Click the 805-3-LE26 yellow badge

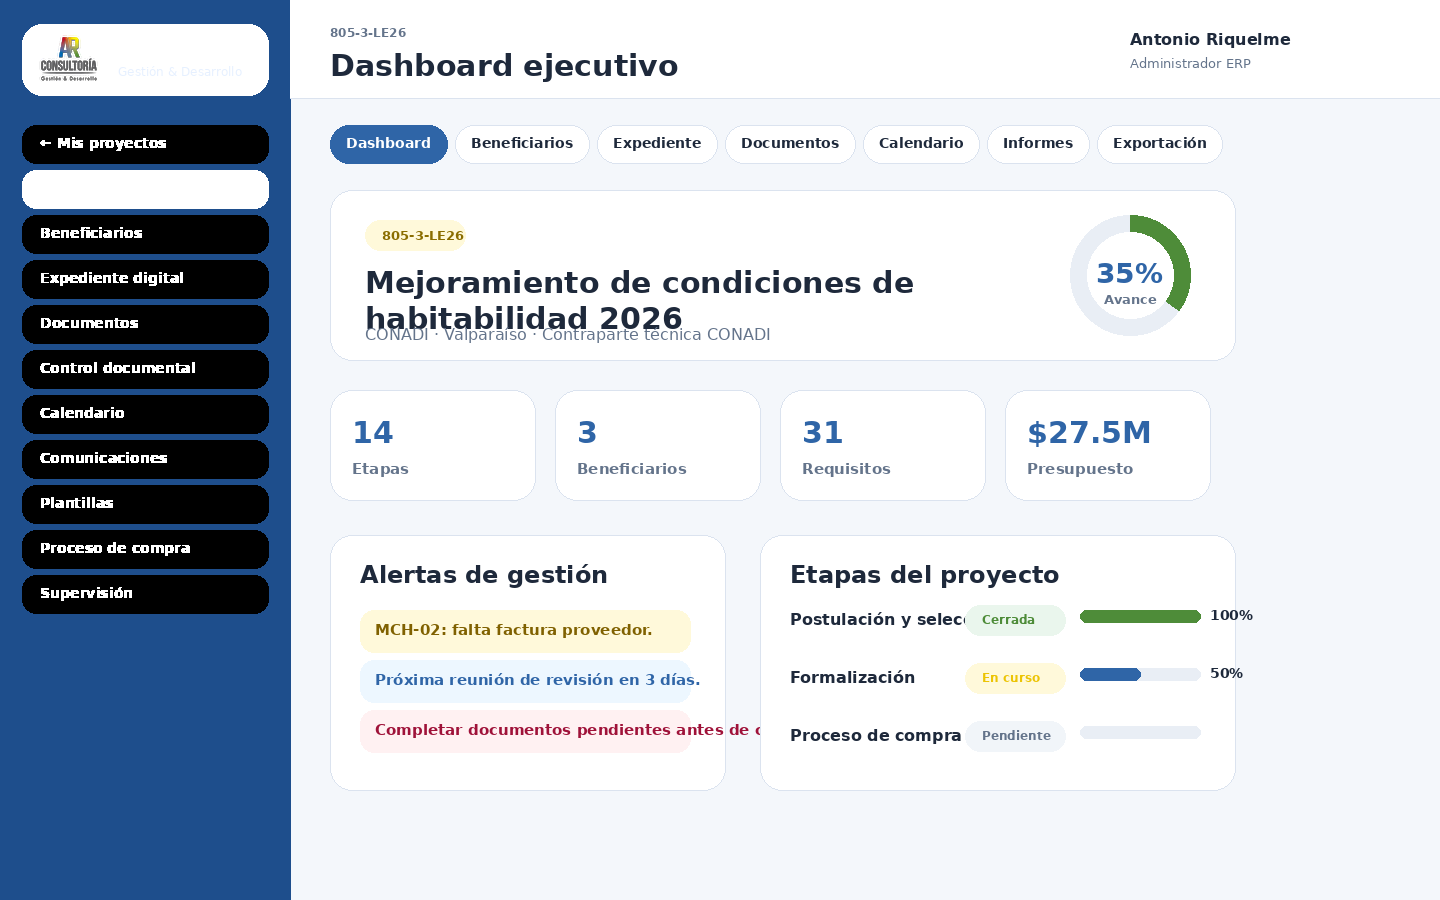(x=416, y=236)
